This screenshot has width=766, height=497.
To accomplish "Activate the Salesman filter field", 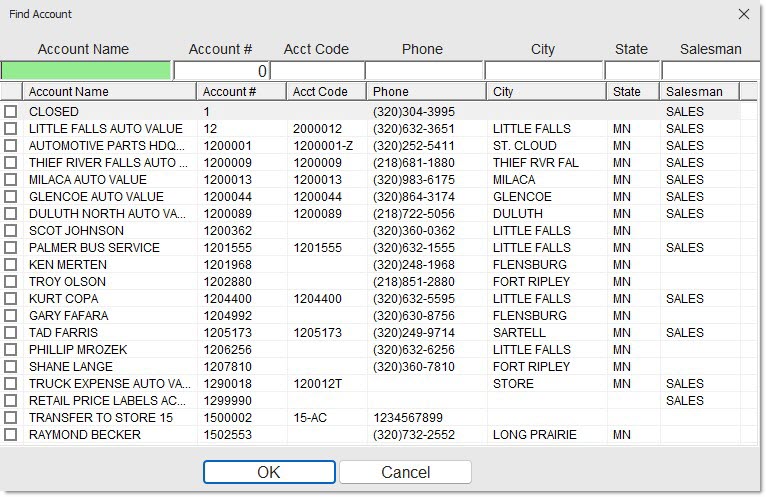I will pos(710,71).
